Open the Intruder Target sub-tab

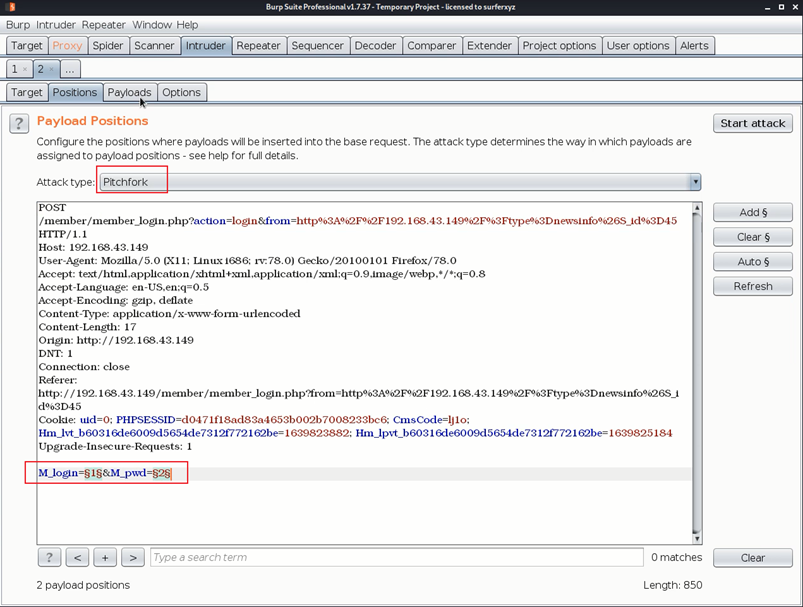coord(27,92)
